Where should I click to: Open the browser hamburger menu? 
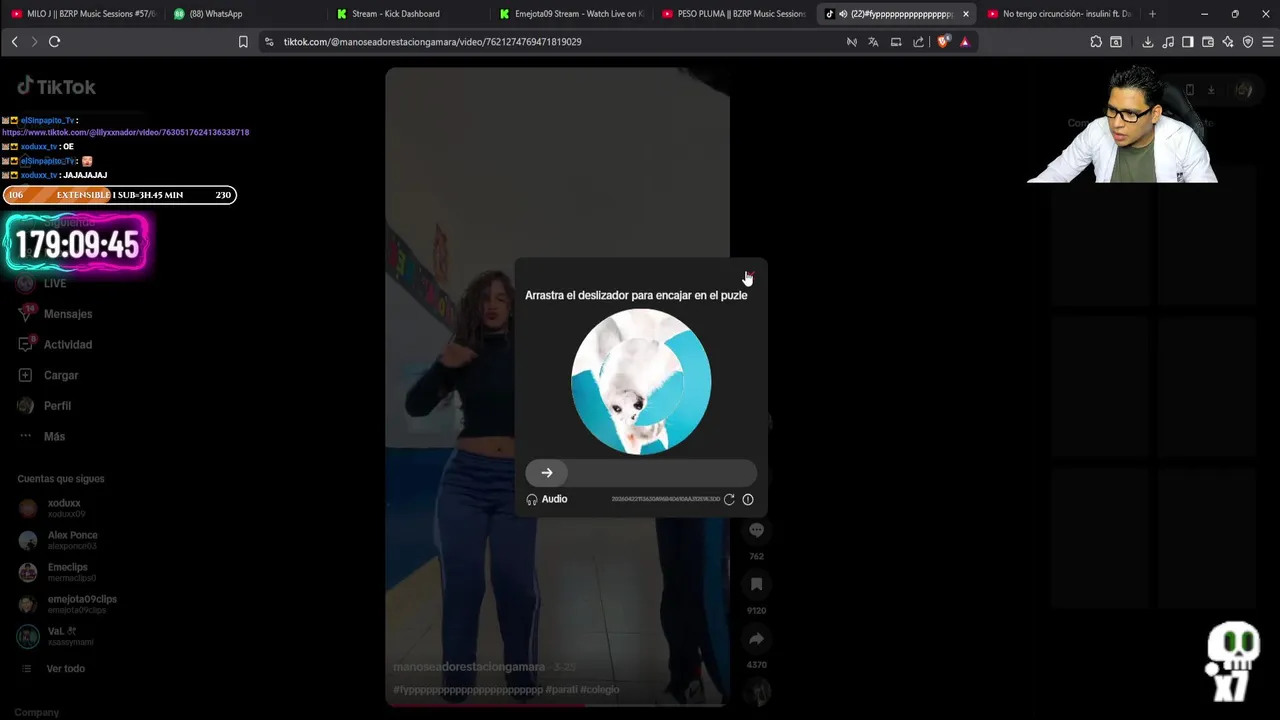pyautogui.click(x=1268, y=42)
